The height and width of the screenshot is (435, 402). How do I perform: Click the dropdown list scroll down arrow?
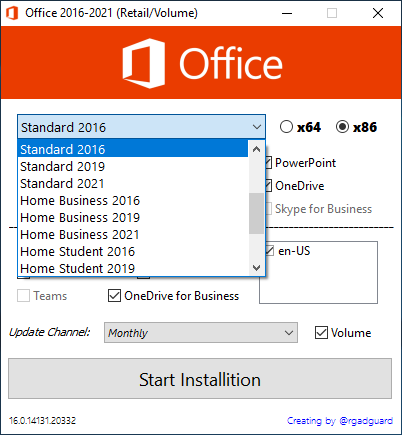(256, 268)
